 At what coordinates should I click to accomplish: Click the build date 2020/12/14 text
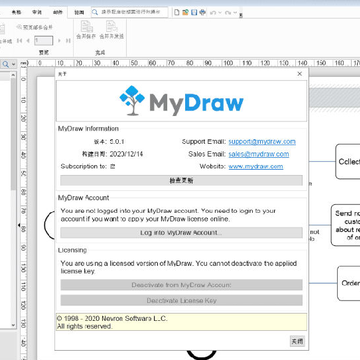click(126, 154)
